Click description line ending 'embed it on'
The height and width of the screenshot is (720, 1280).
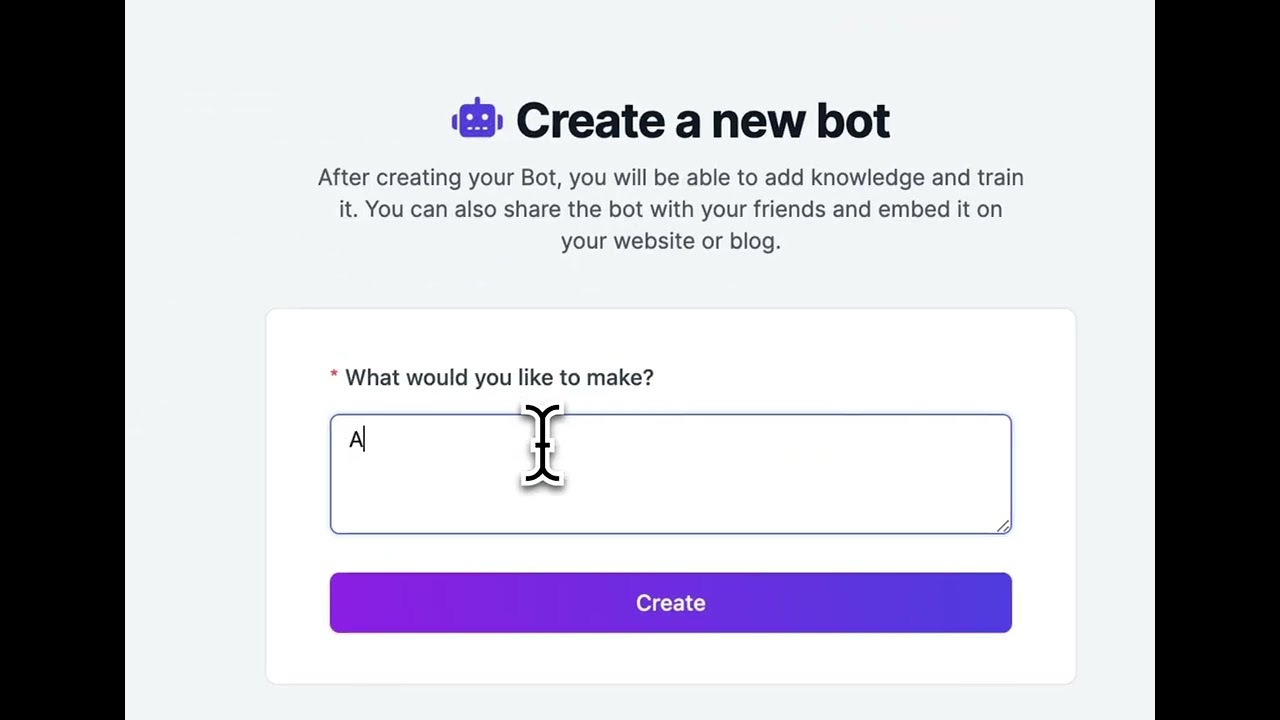[670, 209]
